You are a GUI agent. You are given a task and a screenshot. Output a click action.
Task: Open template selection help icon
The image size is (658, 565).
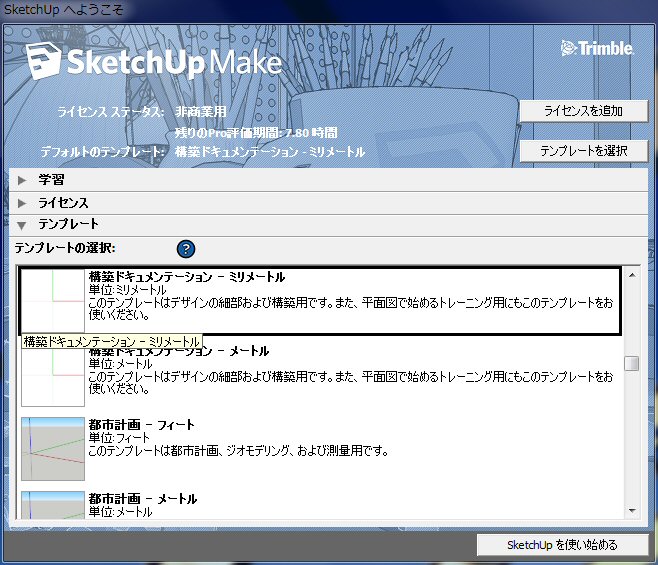pos(186,249)
